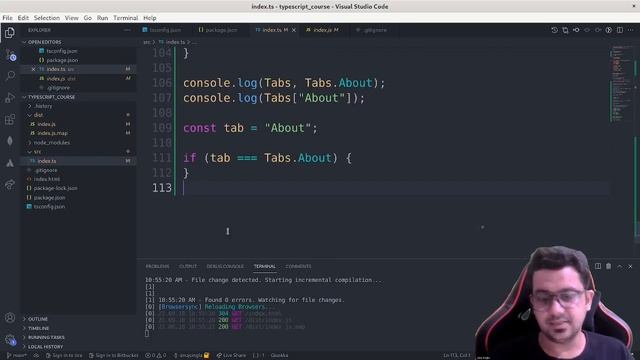Click the sync cloud icon in the status bar
The width and height of the screenshot is (640, 360).
pyautogui.click(x=36, y=356)
